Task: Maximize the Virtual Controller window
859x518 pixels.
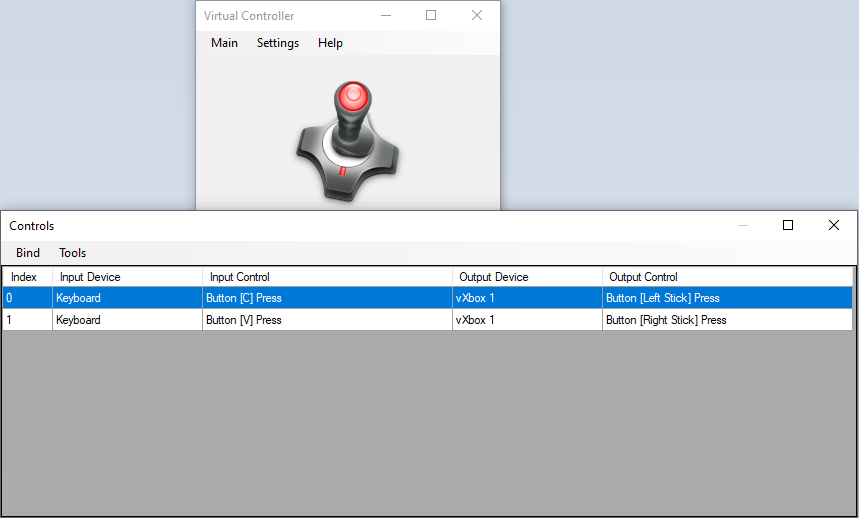Action: [x=431, y=15]
